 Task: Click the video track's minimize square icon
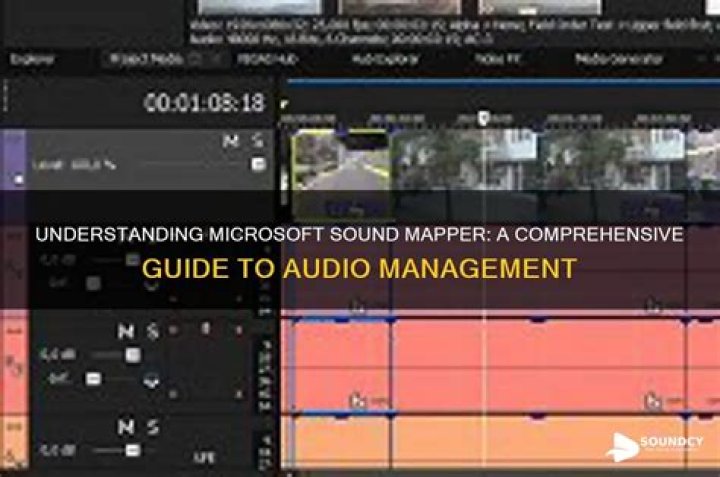pos(16,181)
